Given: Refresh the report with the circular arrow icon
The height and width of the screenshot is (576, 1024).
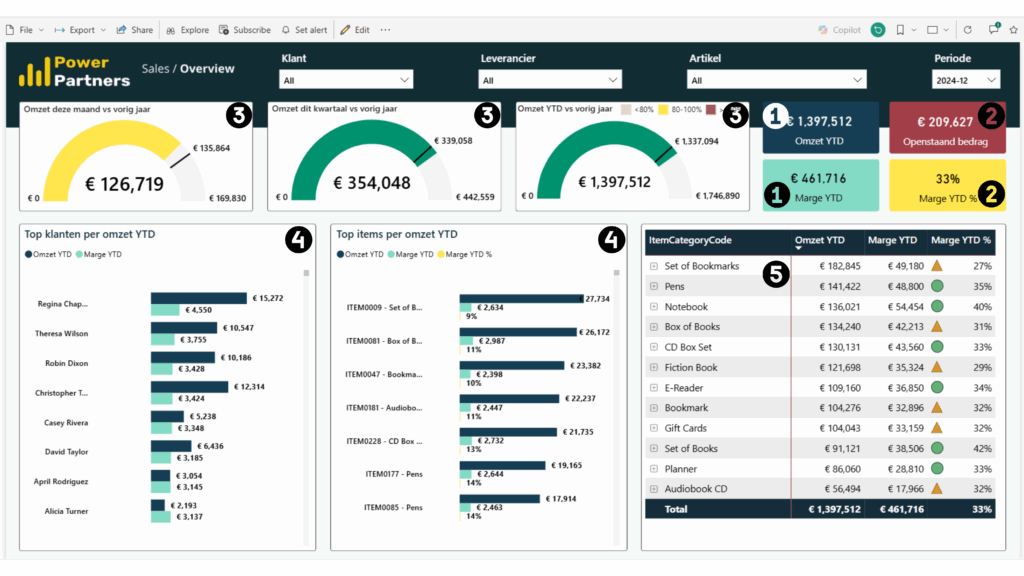Looking at the screenshot, I should 968,29.
